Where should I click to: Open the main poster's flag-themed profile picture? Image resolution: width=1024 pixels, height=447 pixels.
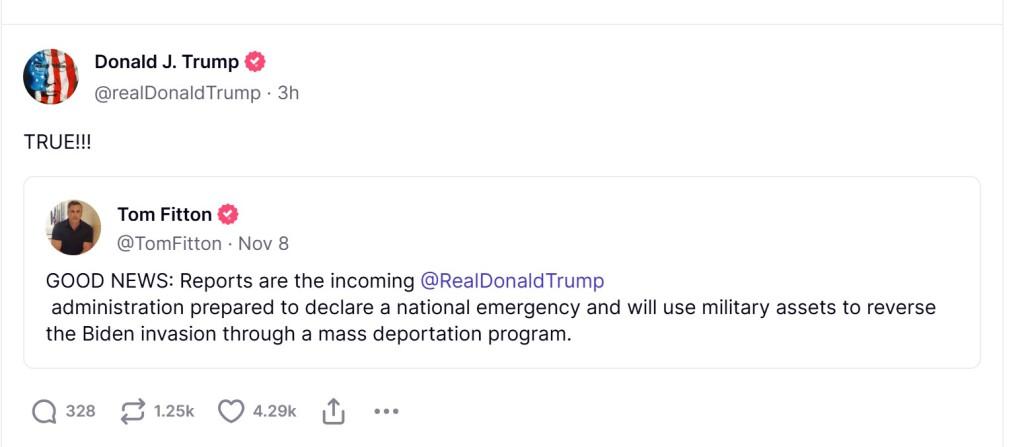(x=50, y=77)
